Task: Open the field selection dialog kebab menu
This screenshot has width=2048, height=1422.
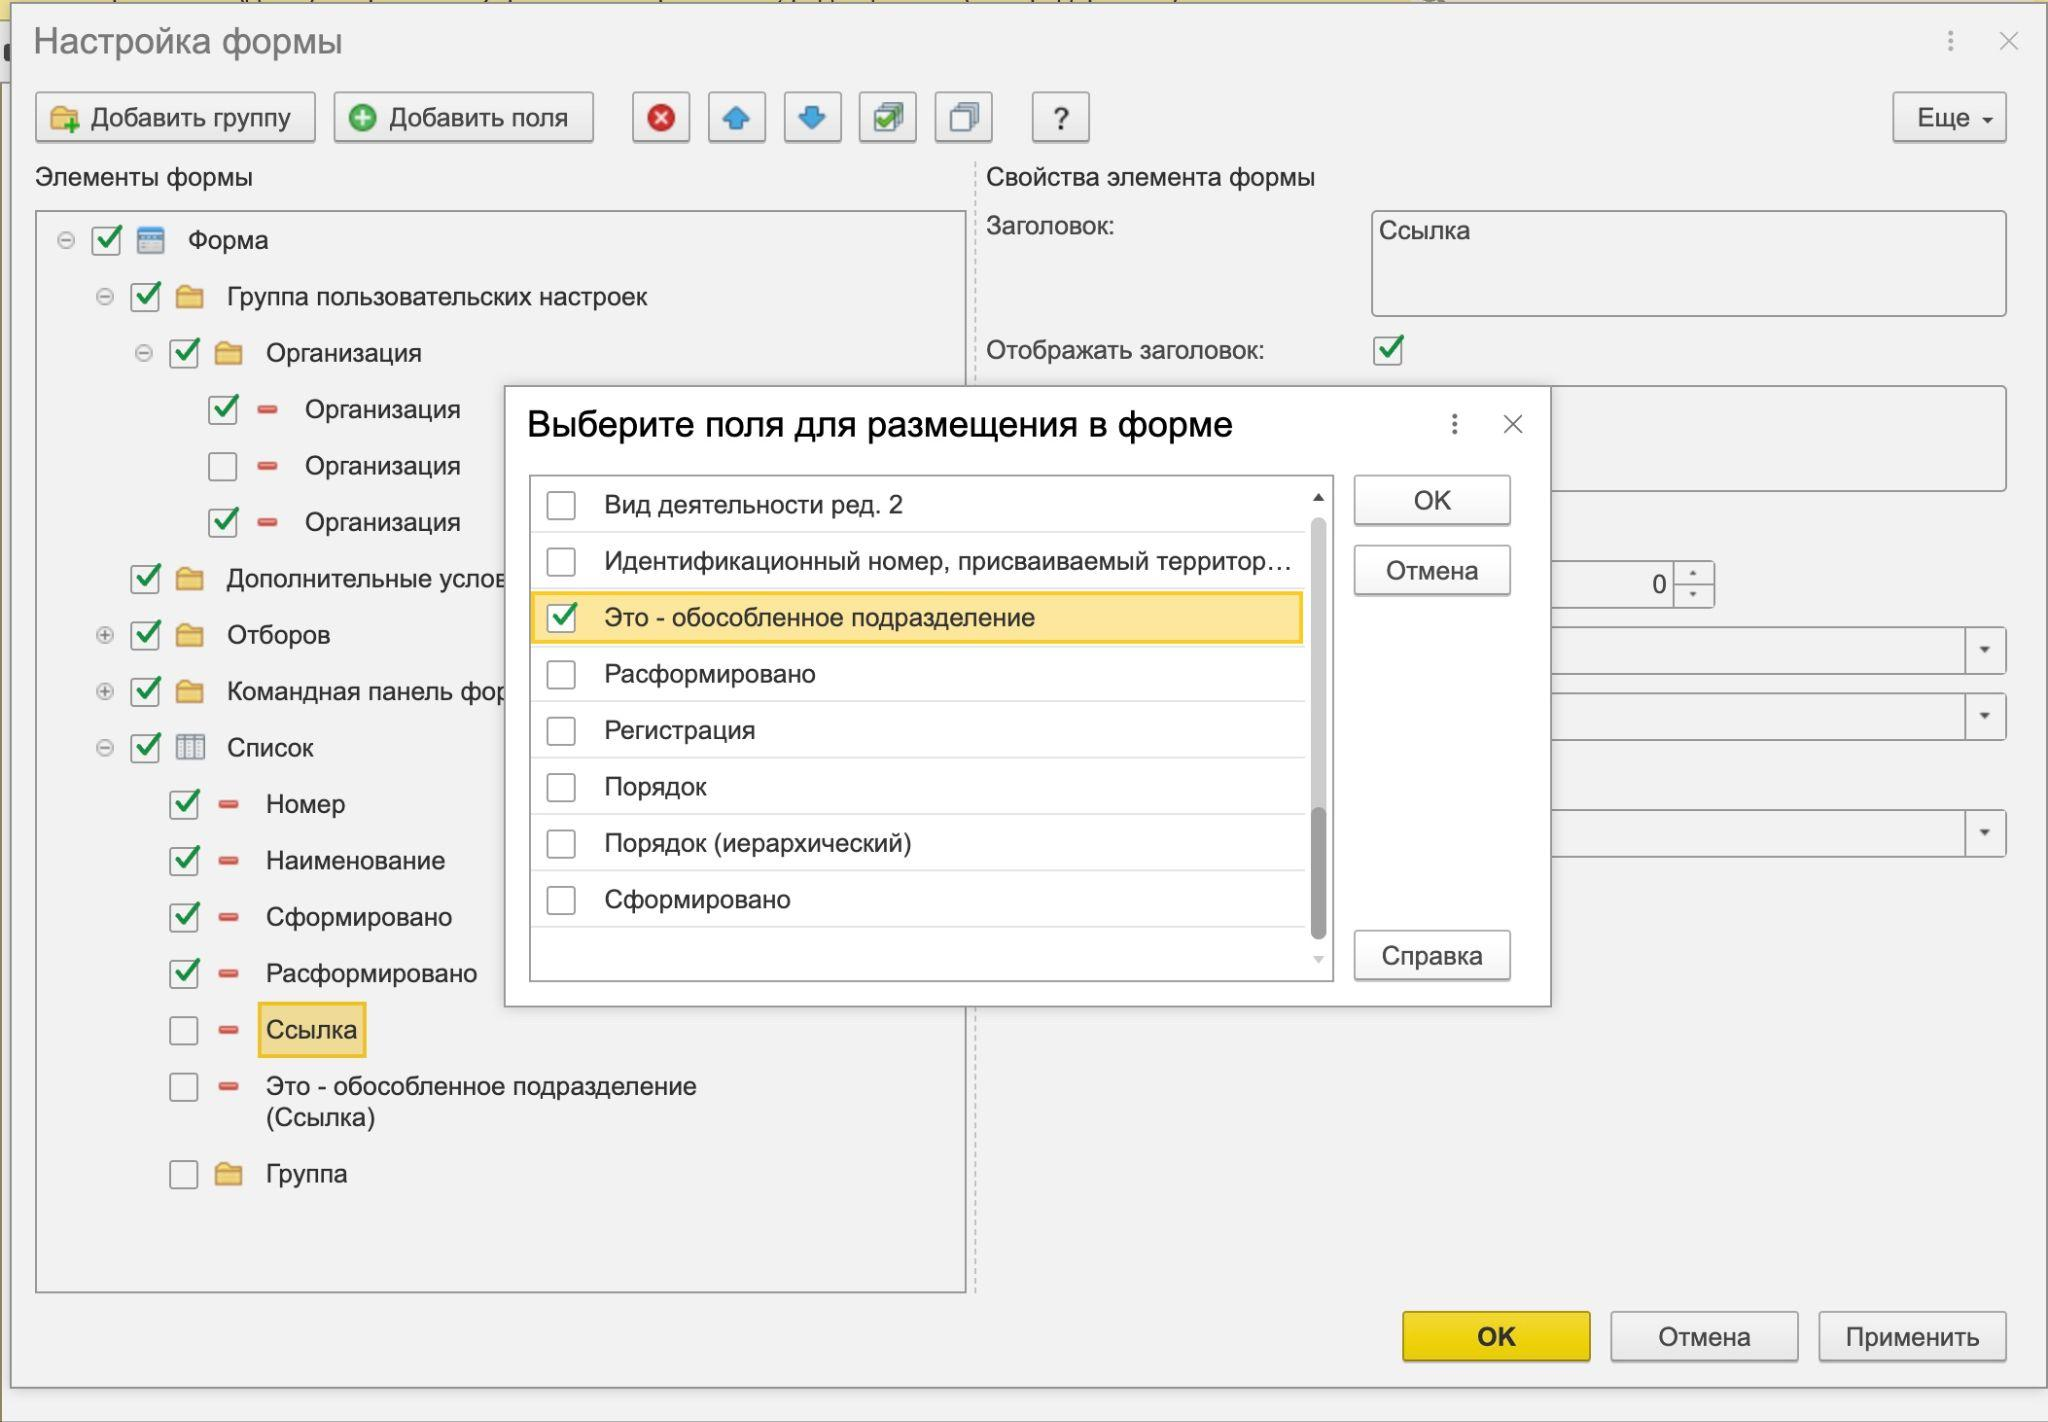Action: [1454, 424]
